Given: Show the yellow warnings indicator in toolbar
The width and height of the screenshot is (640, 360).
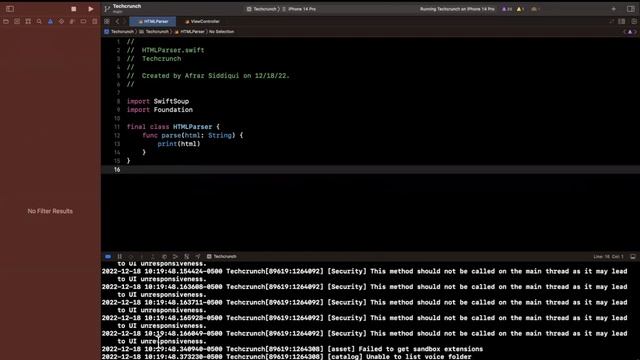Looking at the screenshot, I should [x=520, y=9].
